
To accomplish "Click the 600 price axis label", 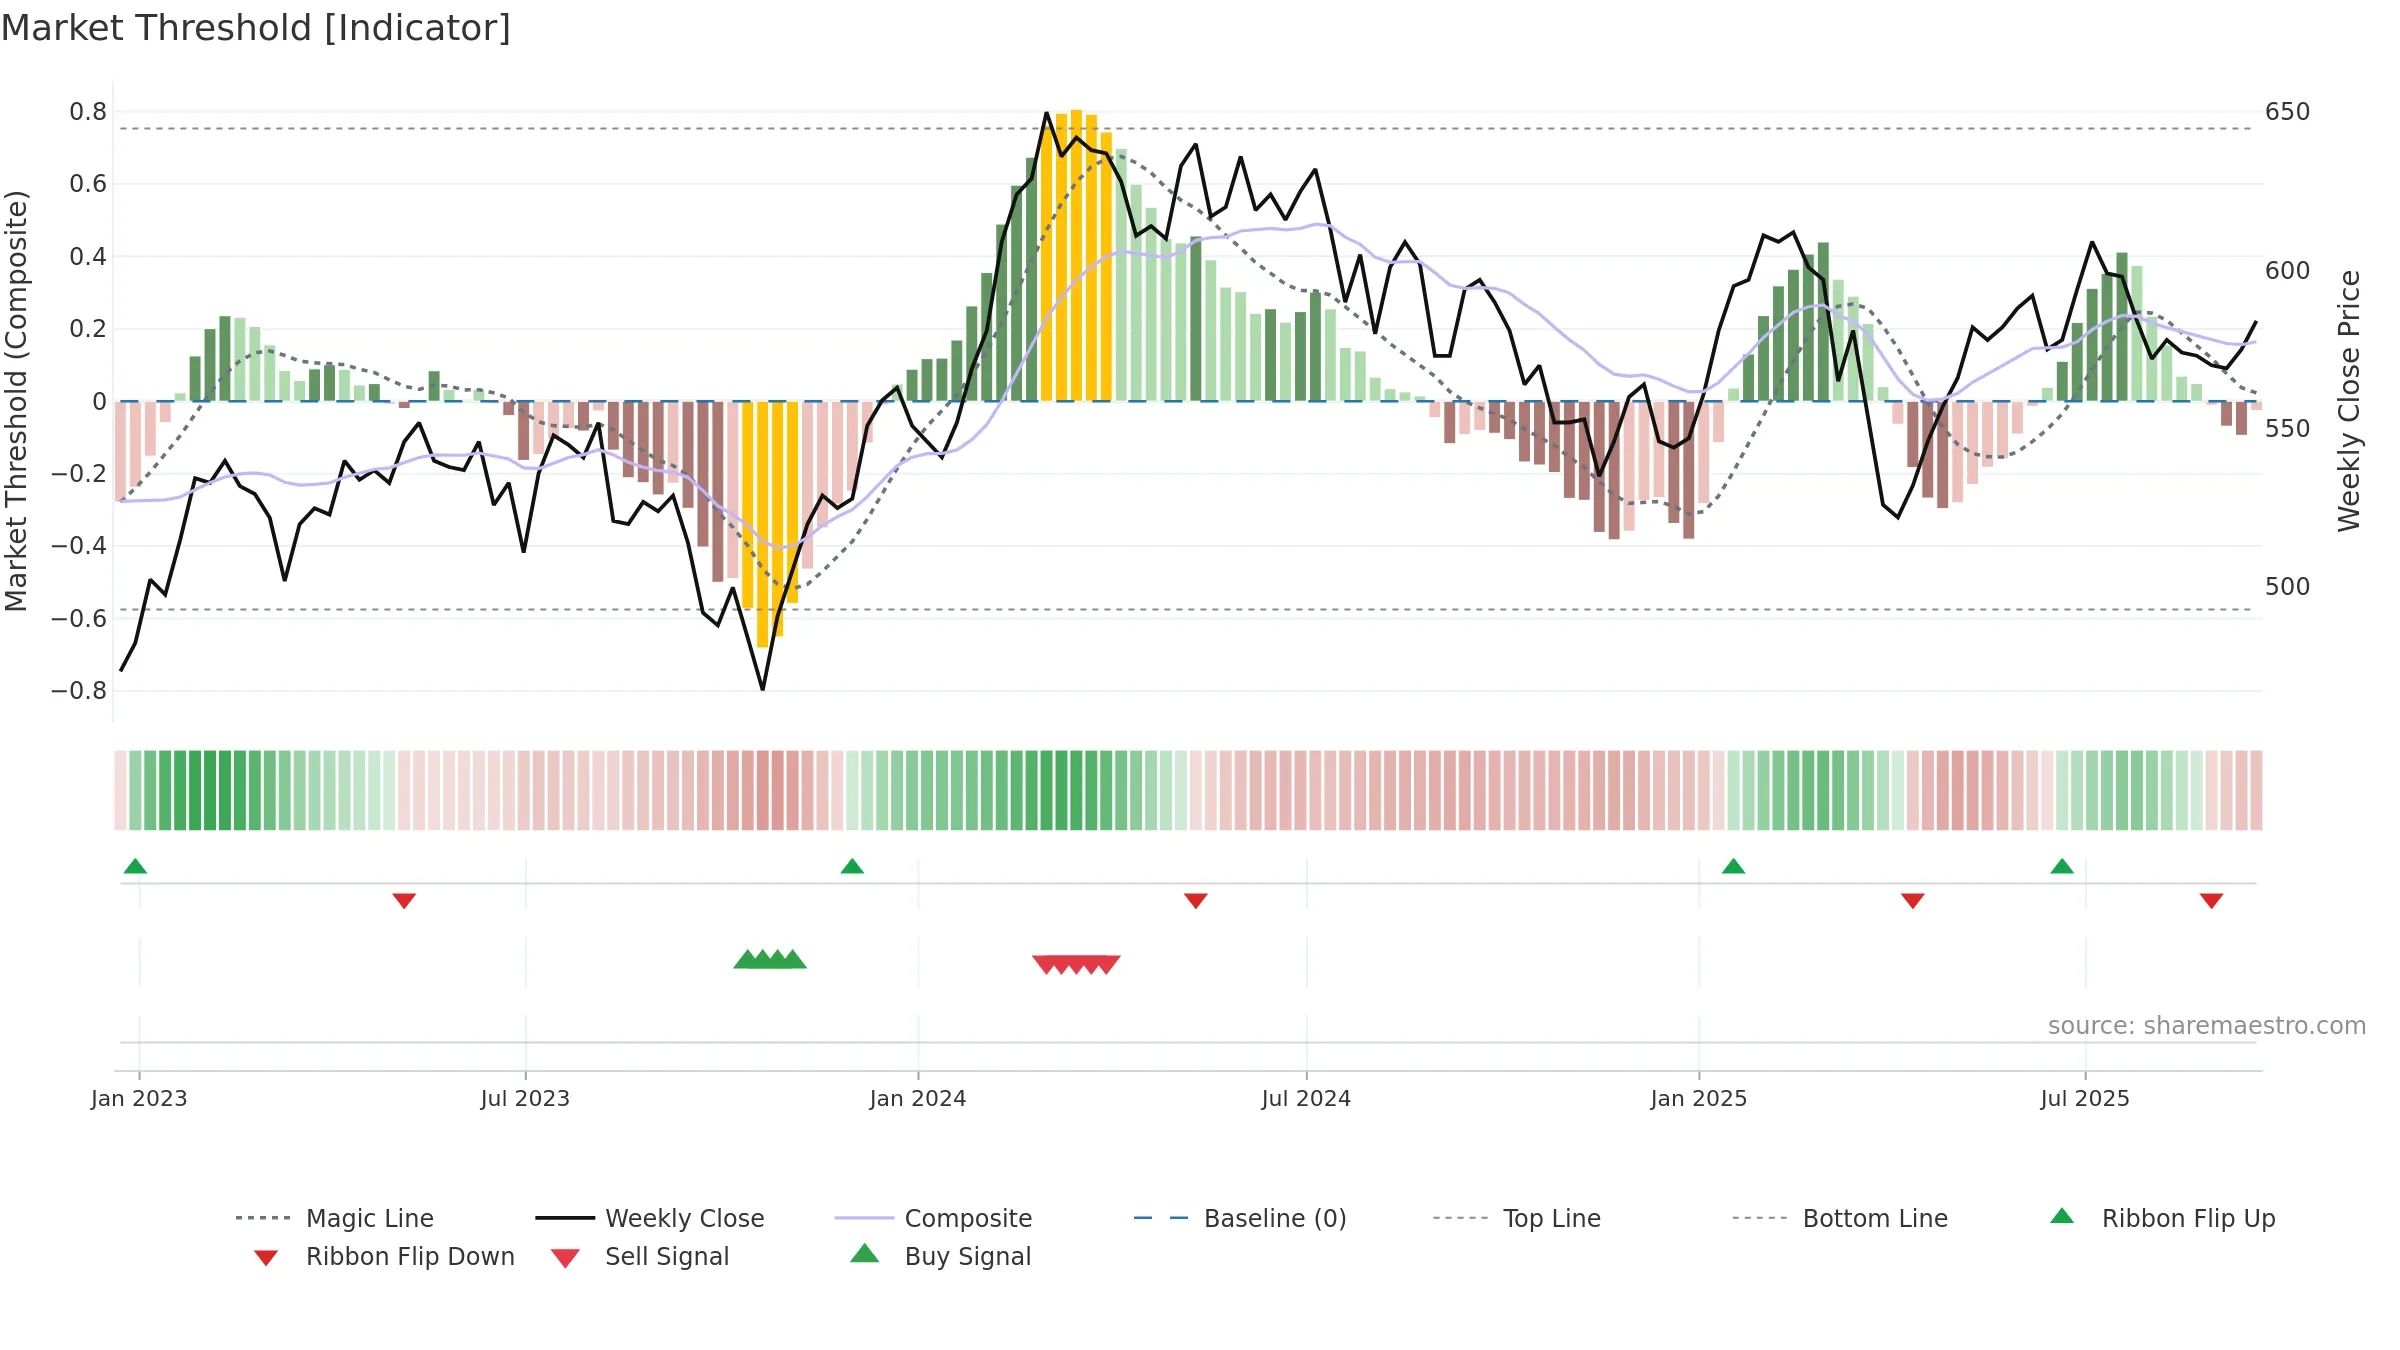I will [x=2288, y=271].
